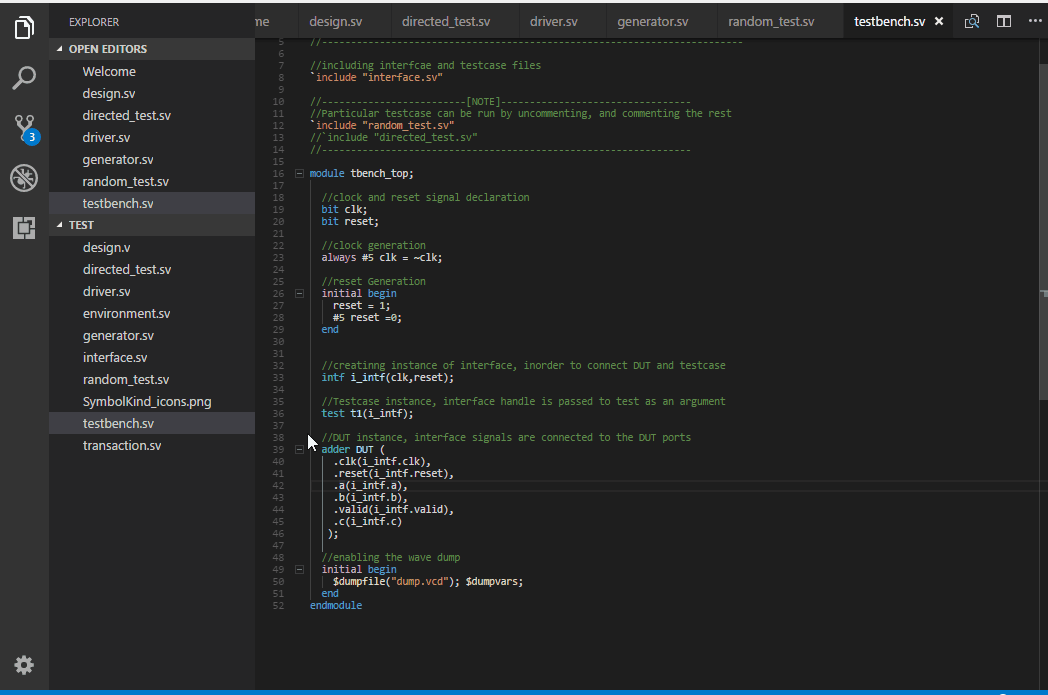Image resolution: width=1048 pixels, height=695 pixels.
Task: Open SymbolKind_icons.png in TEST folder
Action: [x=152, y=402]
